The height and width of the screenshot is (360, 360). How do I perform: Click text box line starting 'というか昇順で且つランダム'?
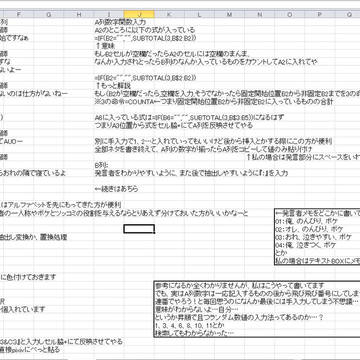click(239, 318)
